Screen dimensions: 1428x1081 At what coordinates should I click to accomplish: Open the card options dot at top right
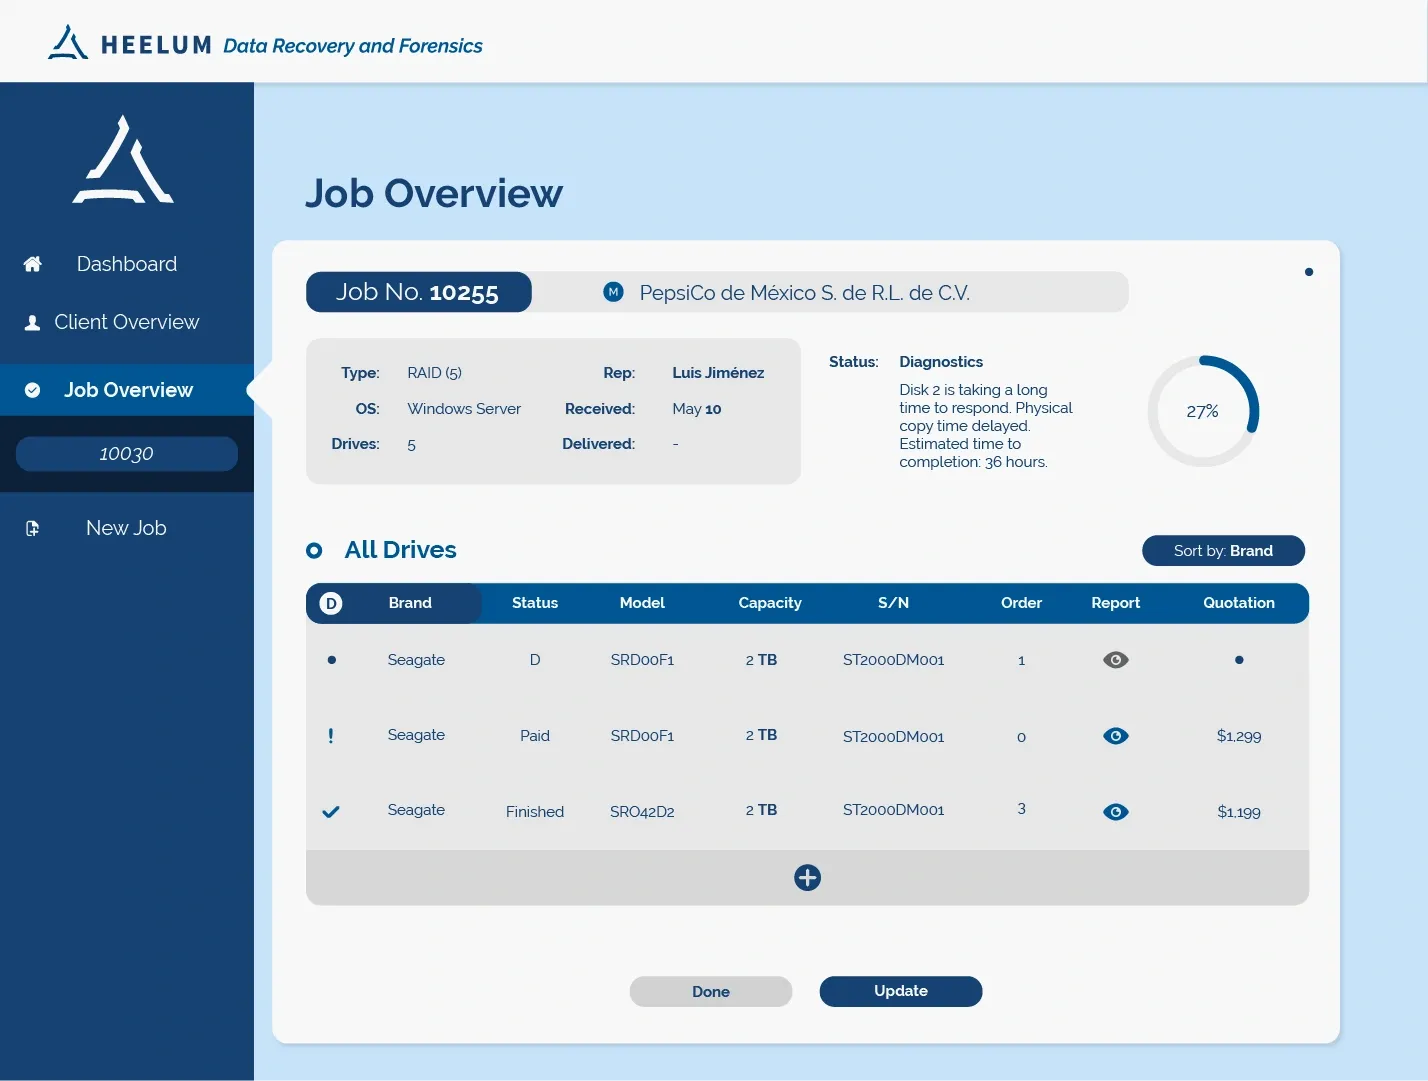[x=1308, y=272]
